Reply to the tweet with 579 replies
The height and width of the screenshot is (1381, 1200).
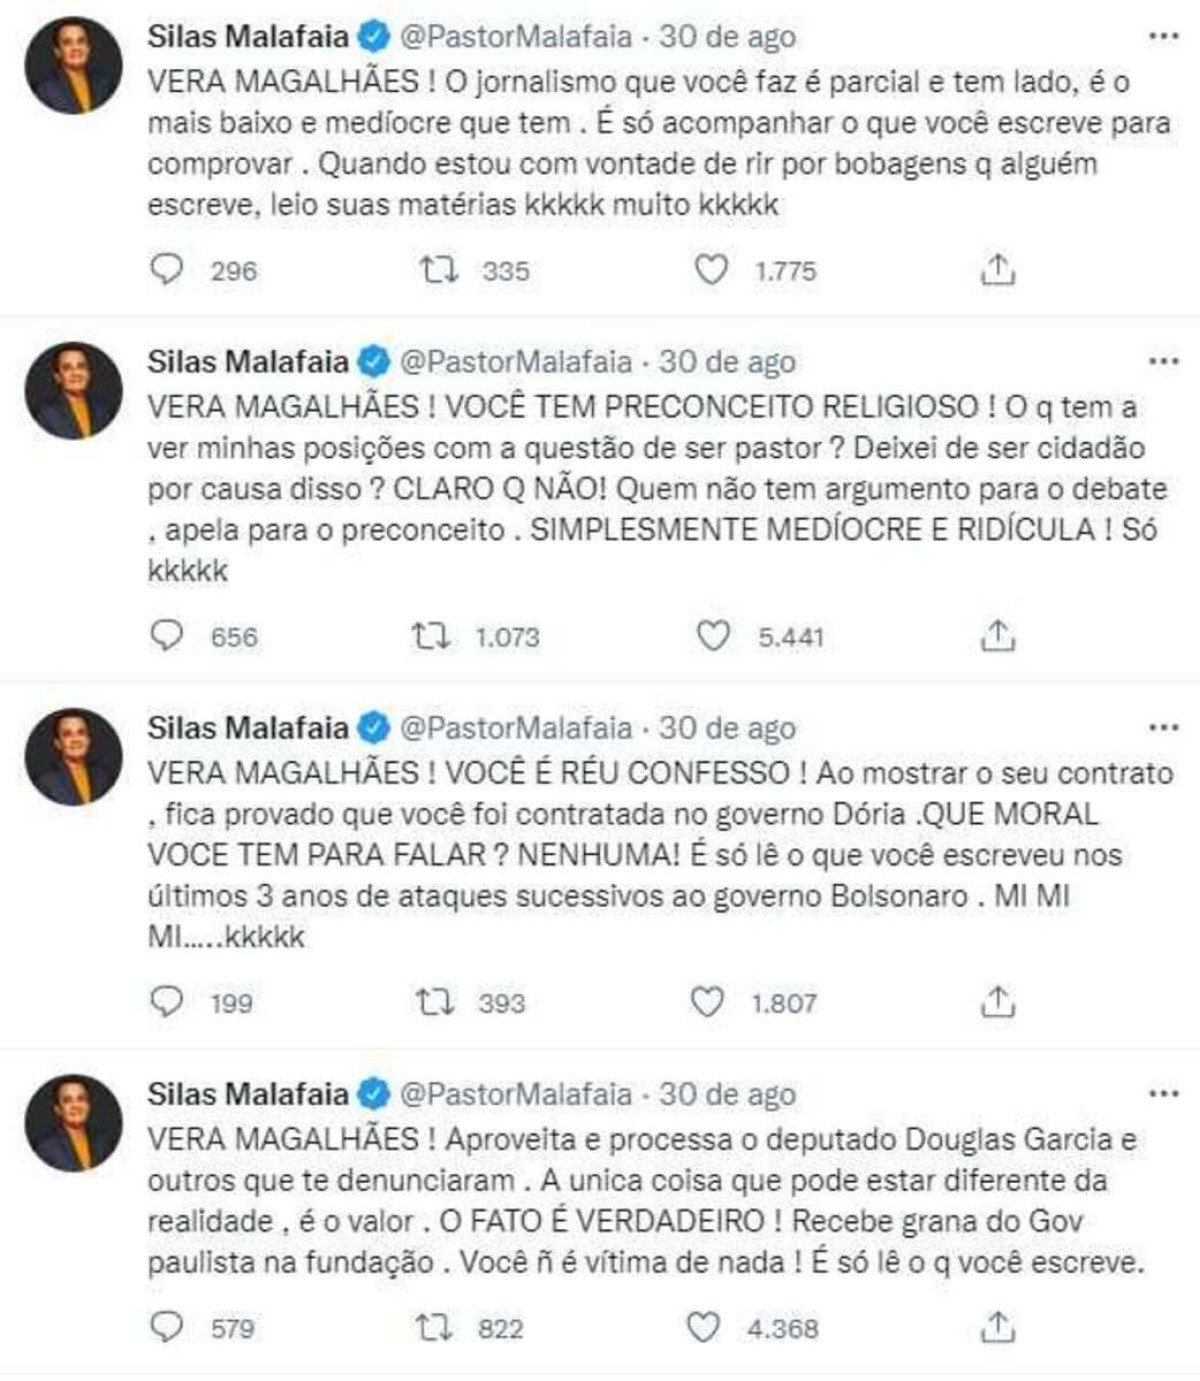166,1328
